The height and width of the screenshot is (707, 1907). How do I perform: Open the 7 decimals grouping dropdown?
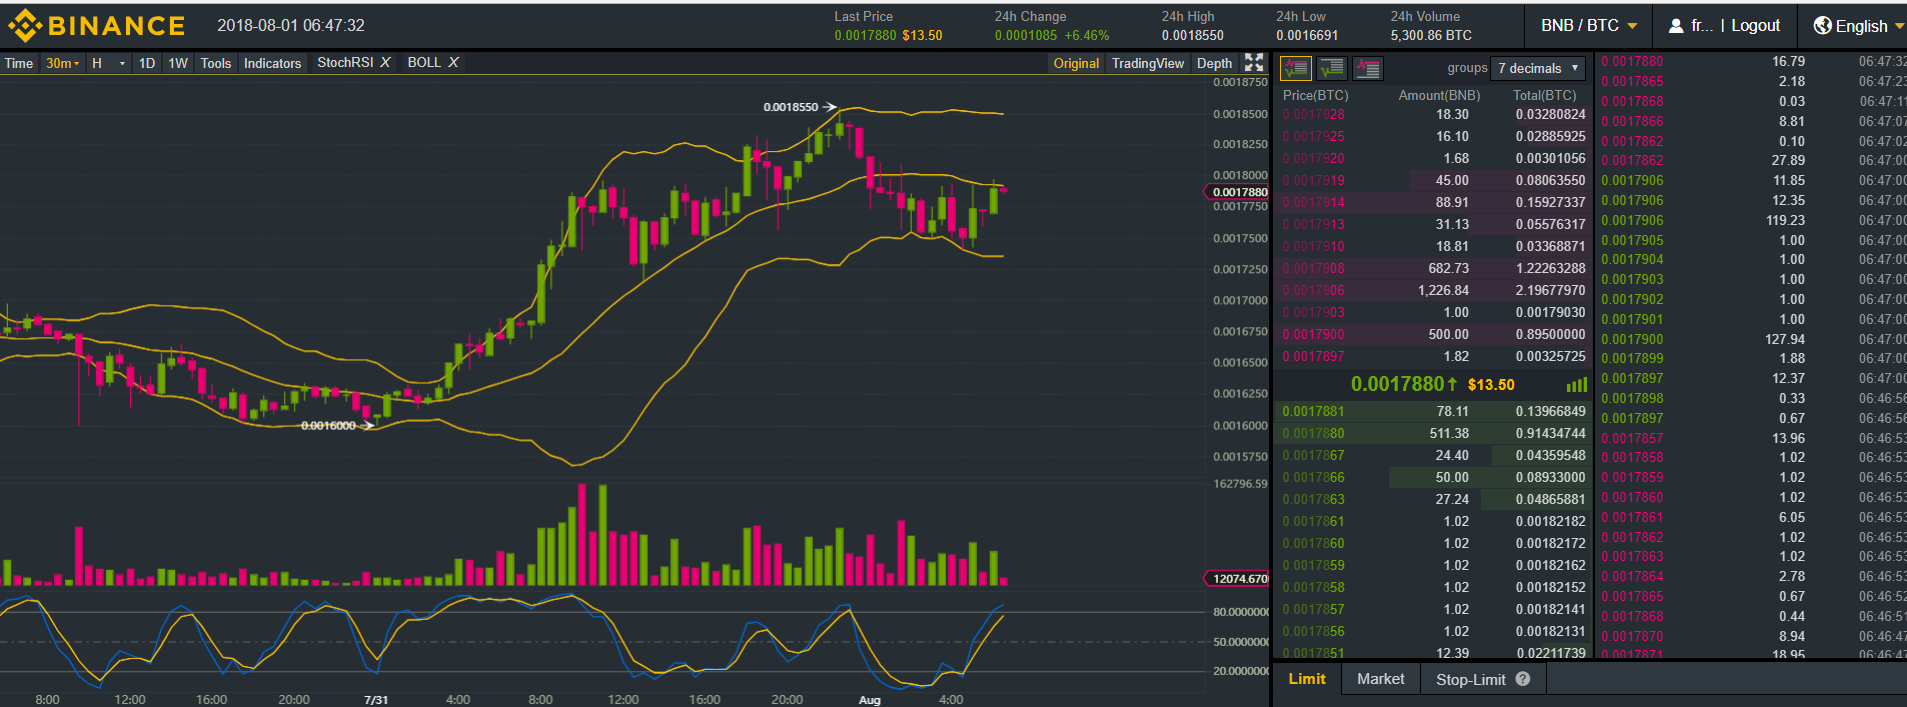[1538, 68]
